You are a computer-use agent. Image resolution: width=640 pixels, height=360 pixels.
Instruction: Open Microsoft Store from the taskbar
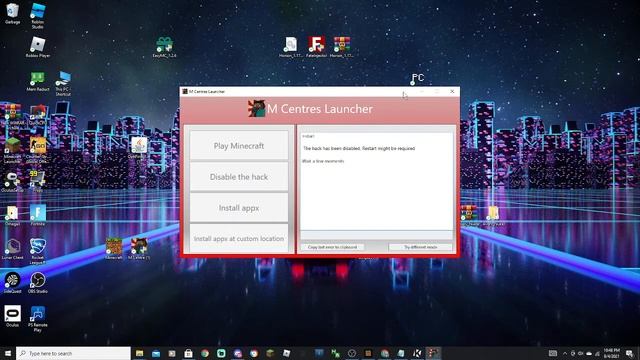coord(188,353)
